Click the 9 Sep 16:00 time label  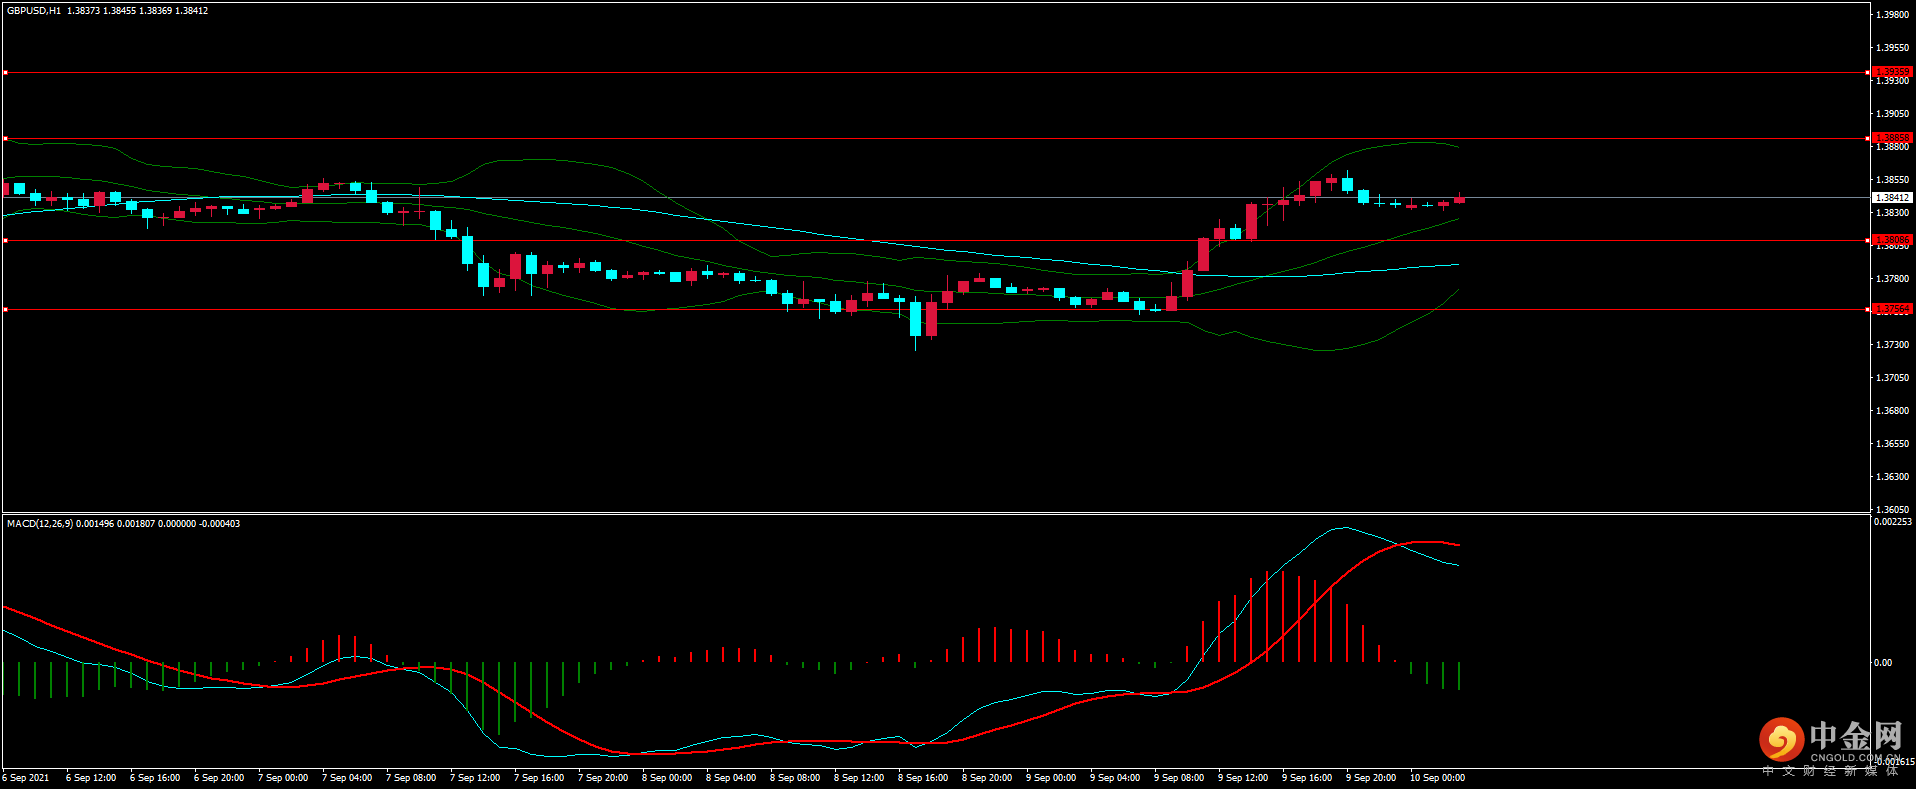pos(1307,778)
